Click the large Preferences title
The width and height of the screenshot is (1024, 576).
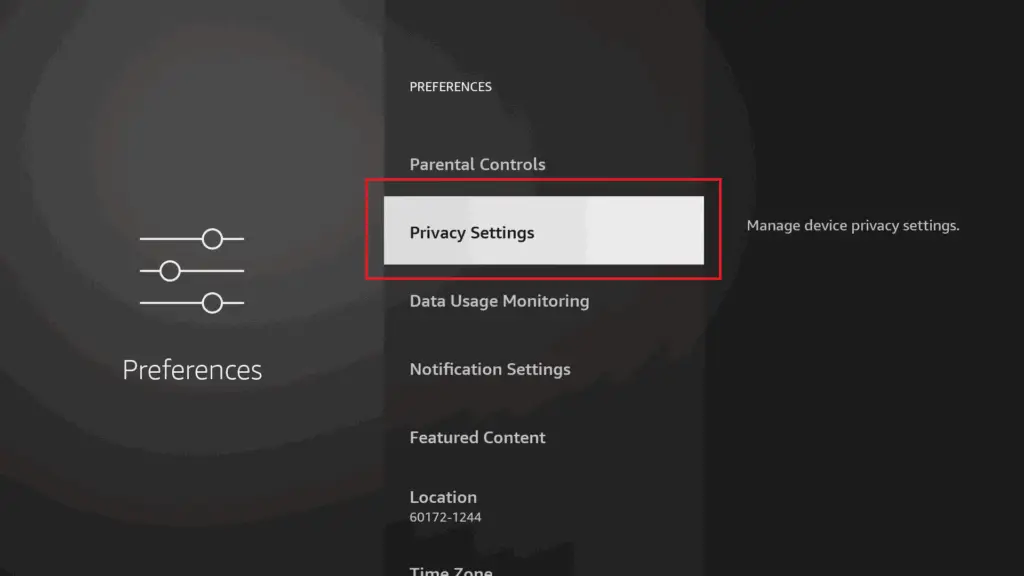(192, 370)
